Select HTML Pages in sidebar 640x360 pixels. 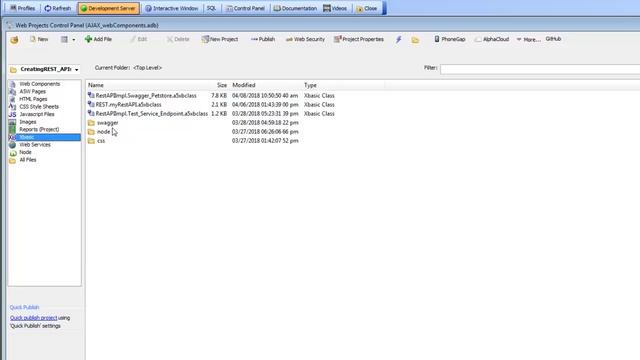point(33,99)
